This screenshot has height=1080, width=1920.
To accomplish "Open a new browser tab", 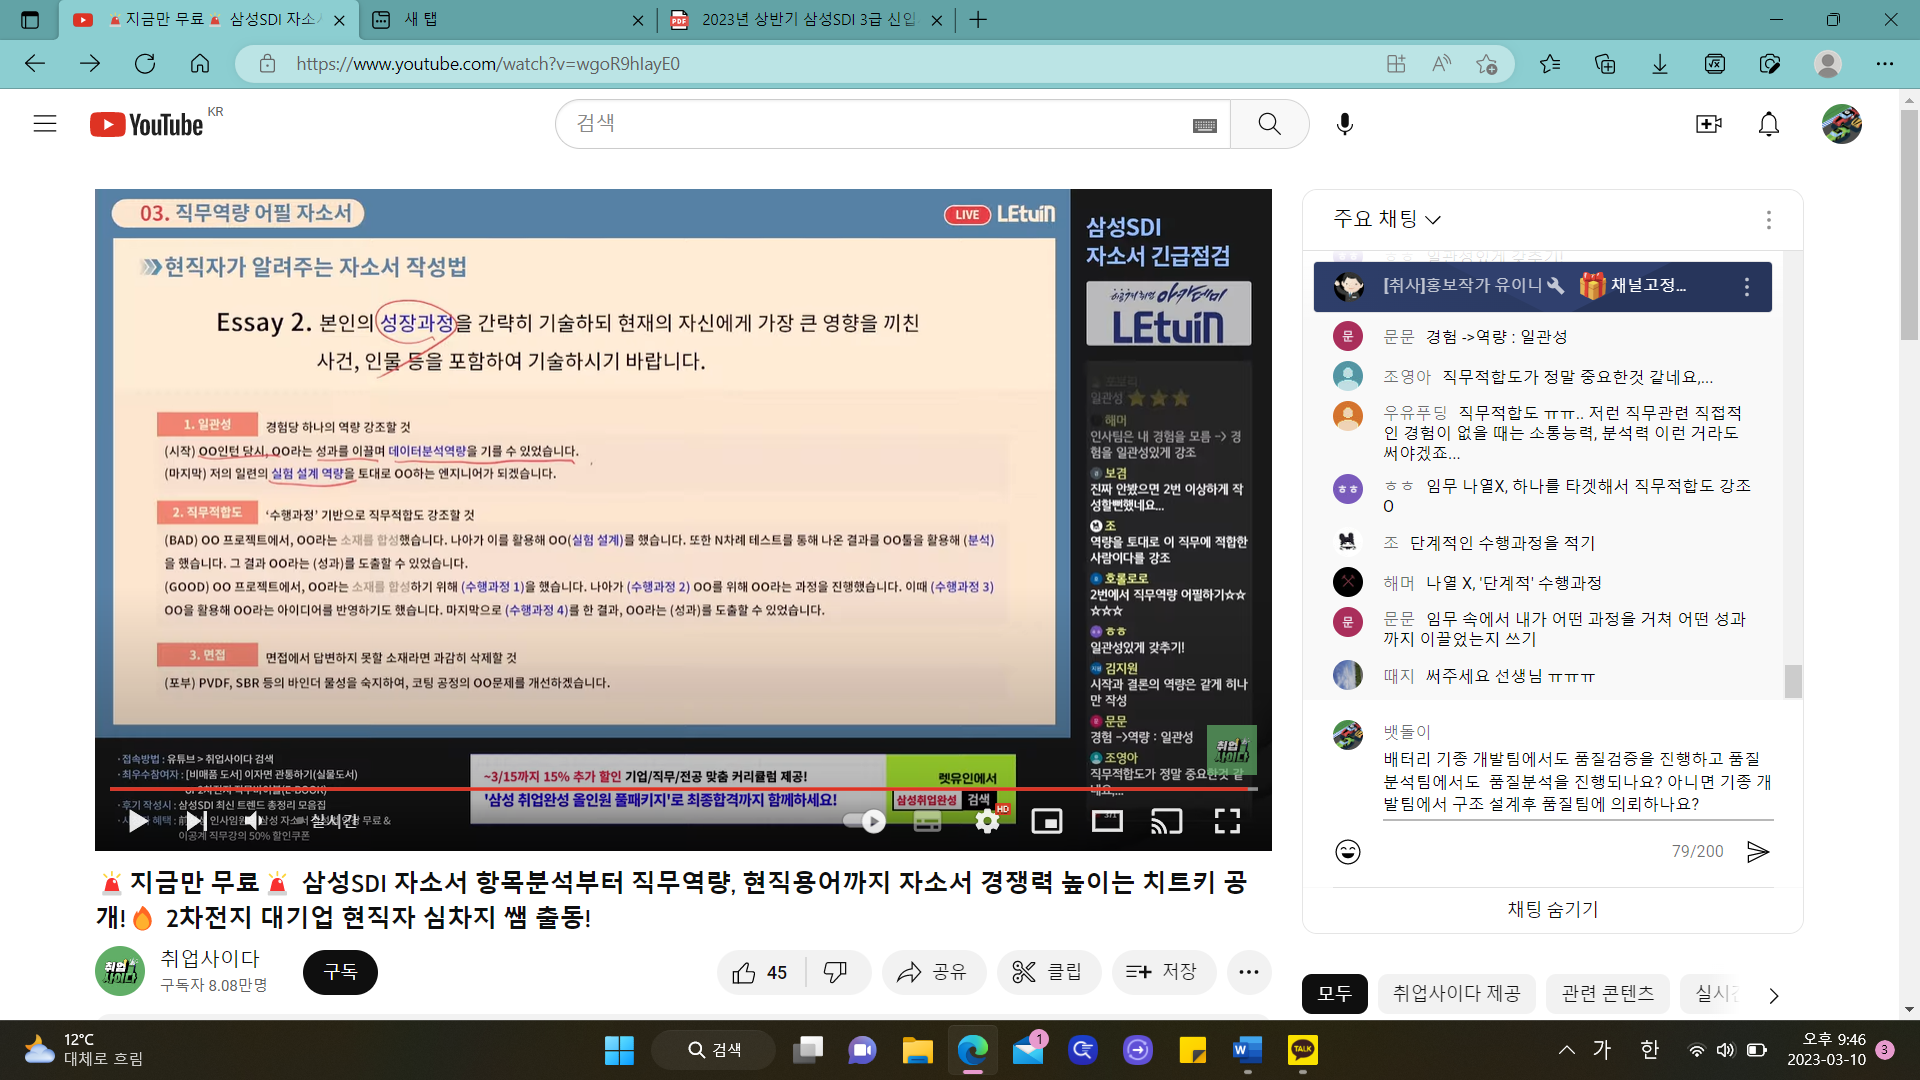I will (x=978, y=19).
